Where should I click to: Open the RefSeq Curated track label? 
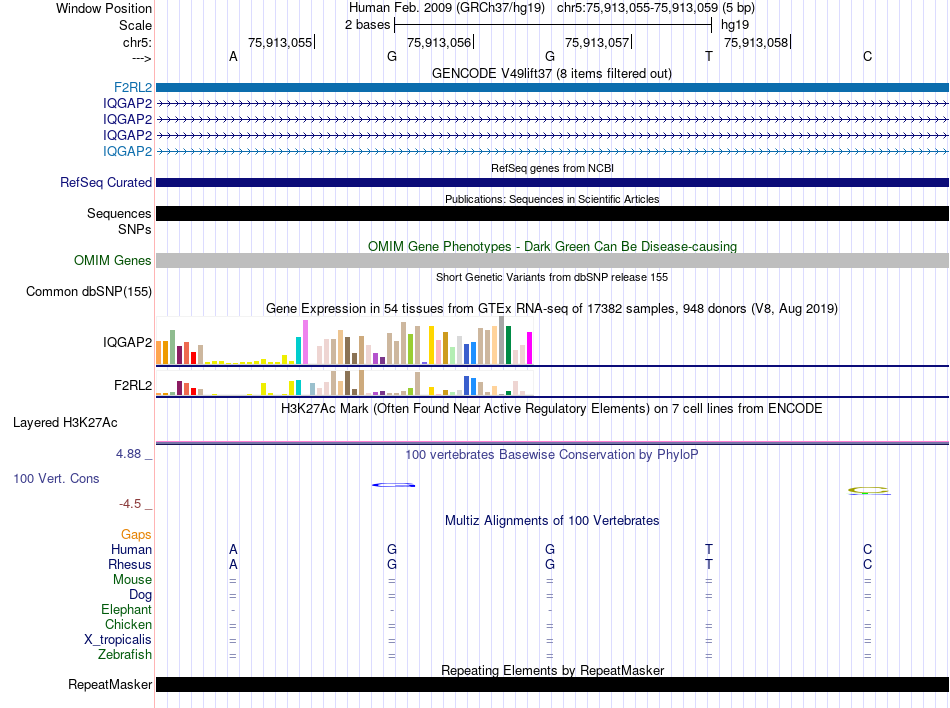point(106,182)
